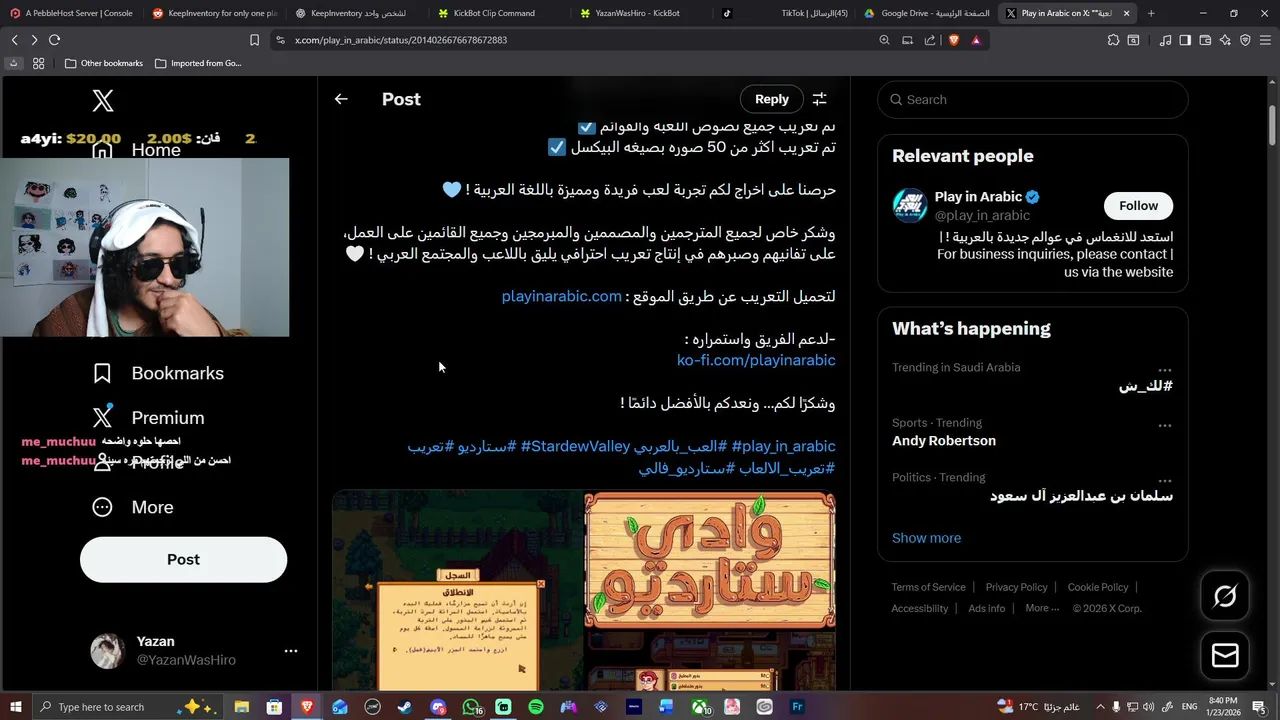Open options for Andy Robertson trend
The width and height of the screenshot is (1280, 720).
point(1164,425)
